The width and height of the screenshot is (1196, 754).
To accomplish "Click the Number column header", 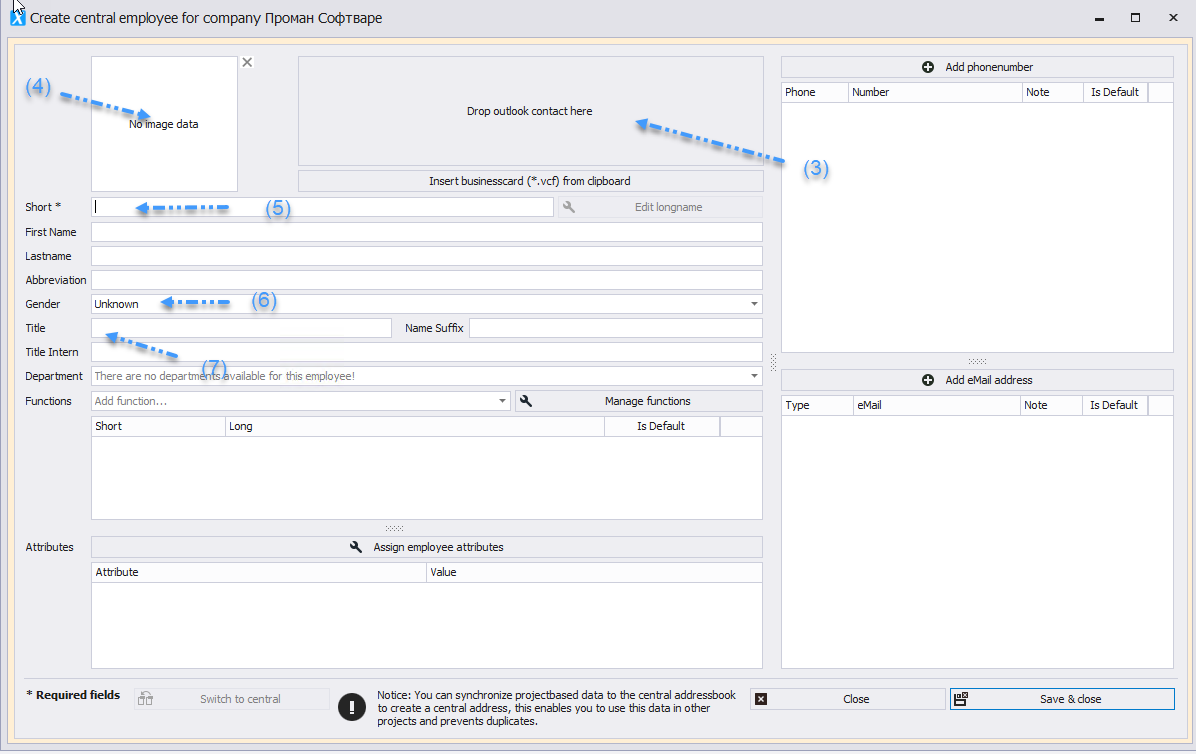I will pos(935,92).
